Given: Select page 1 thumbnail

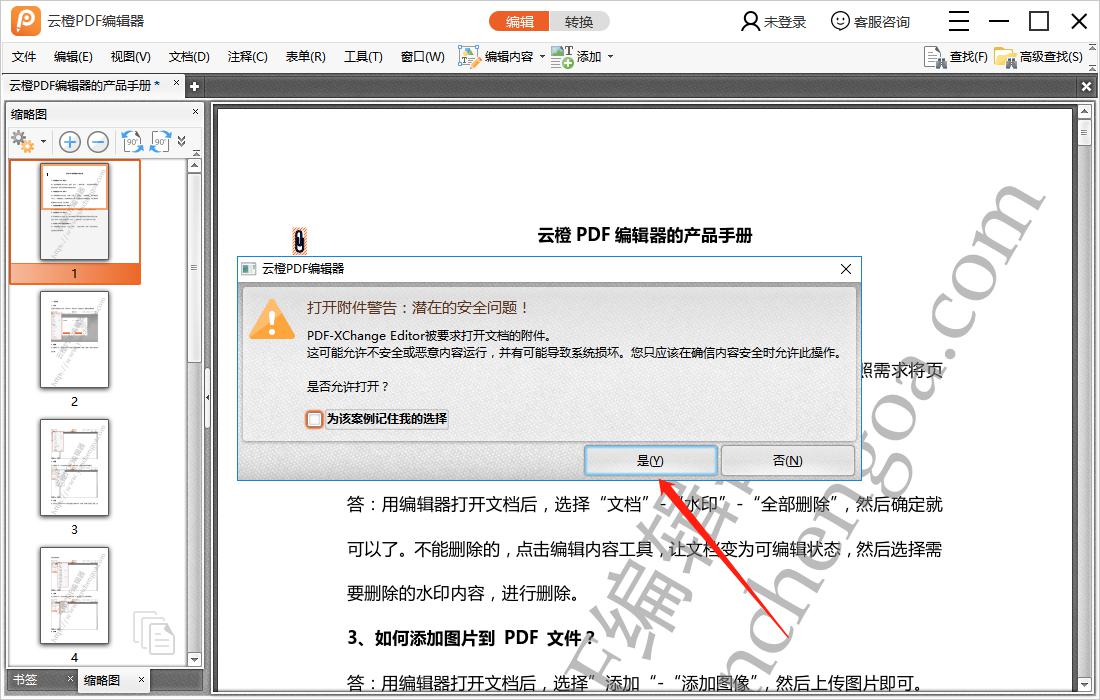Looking at the screenshot, I should click(74, 213).
